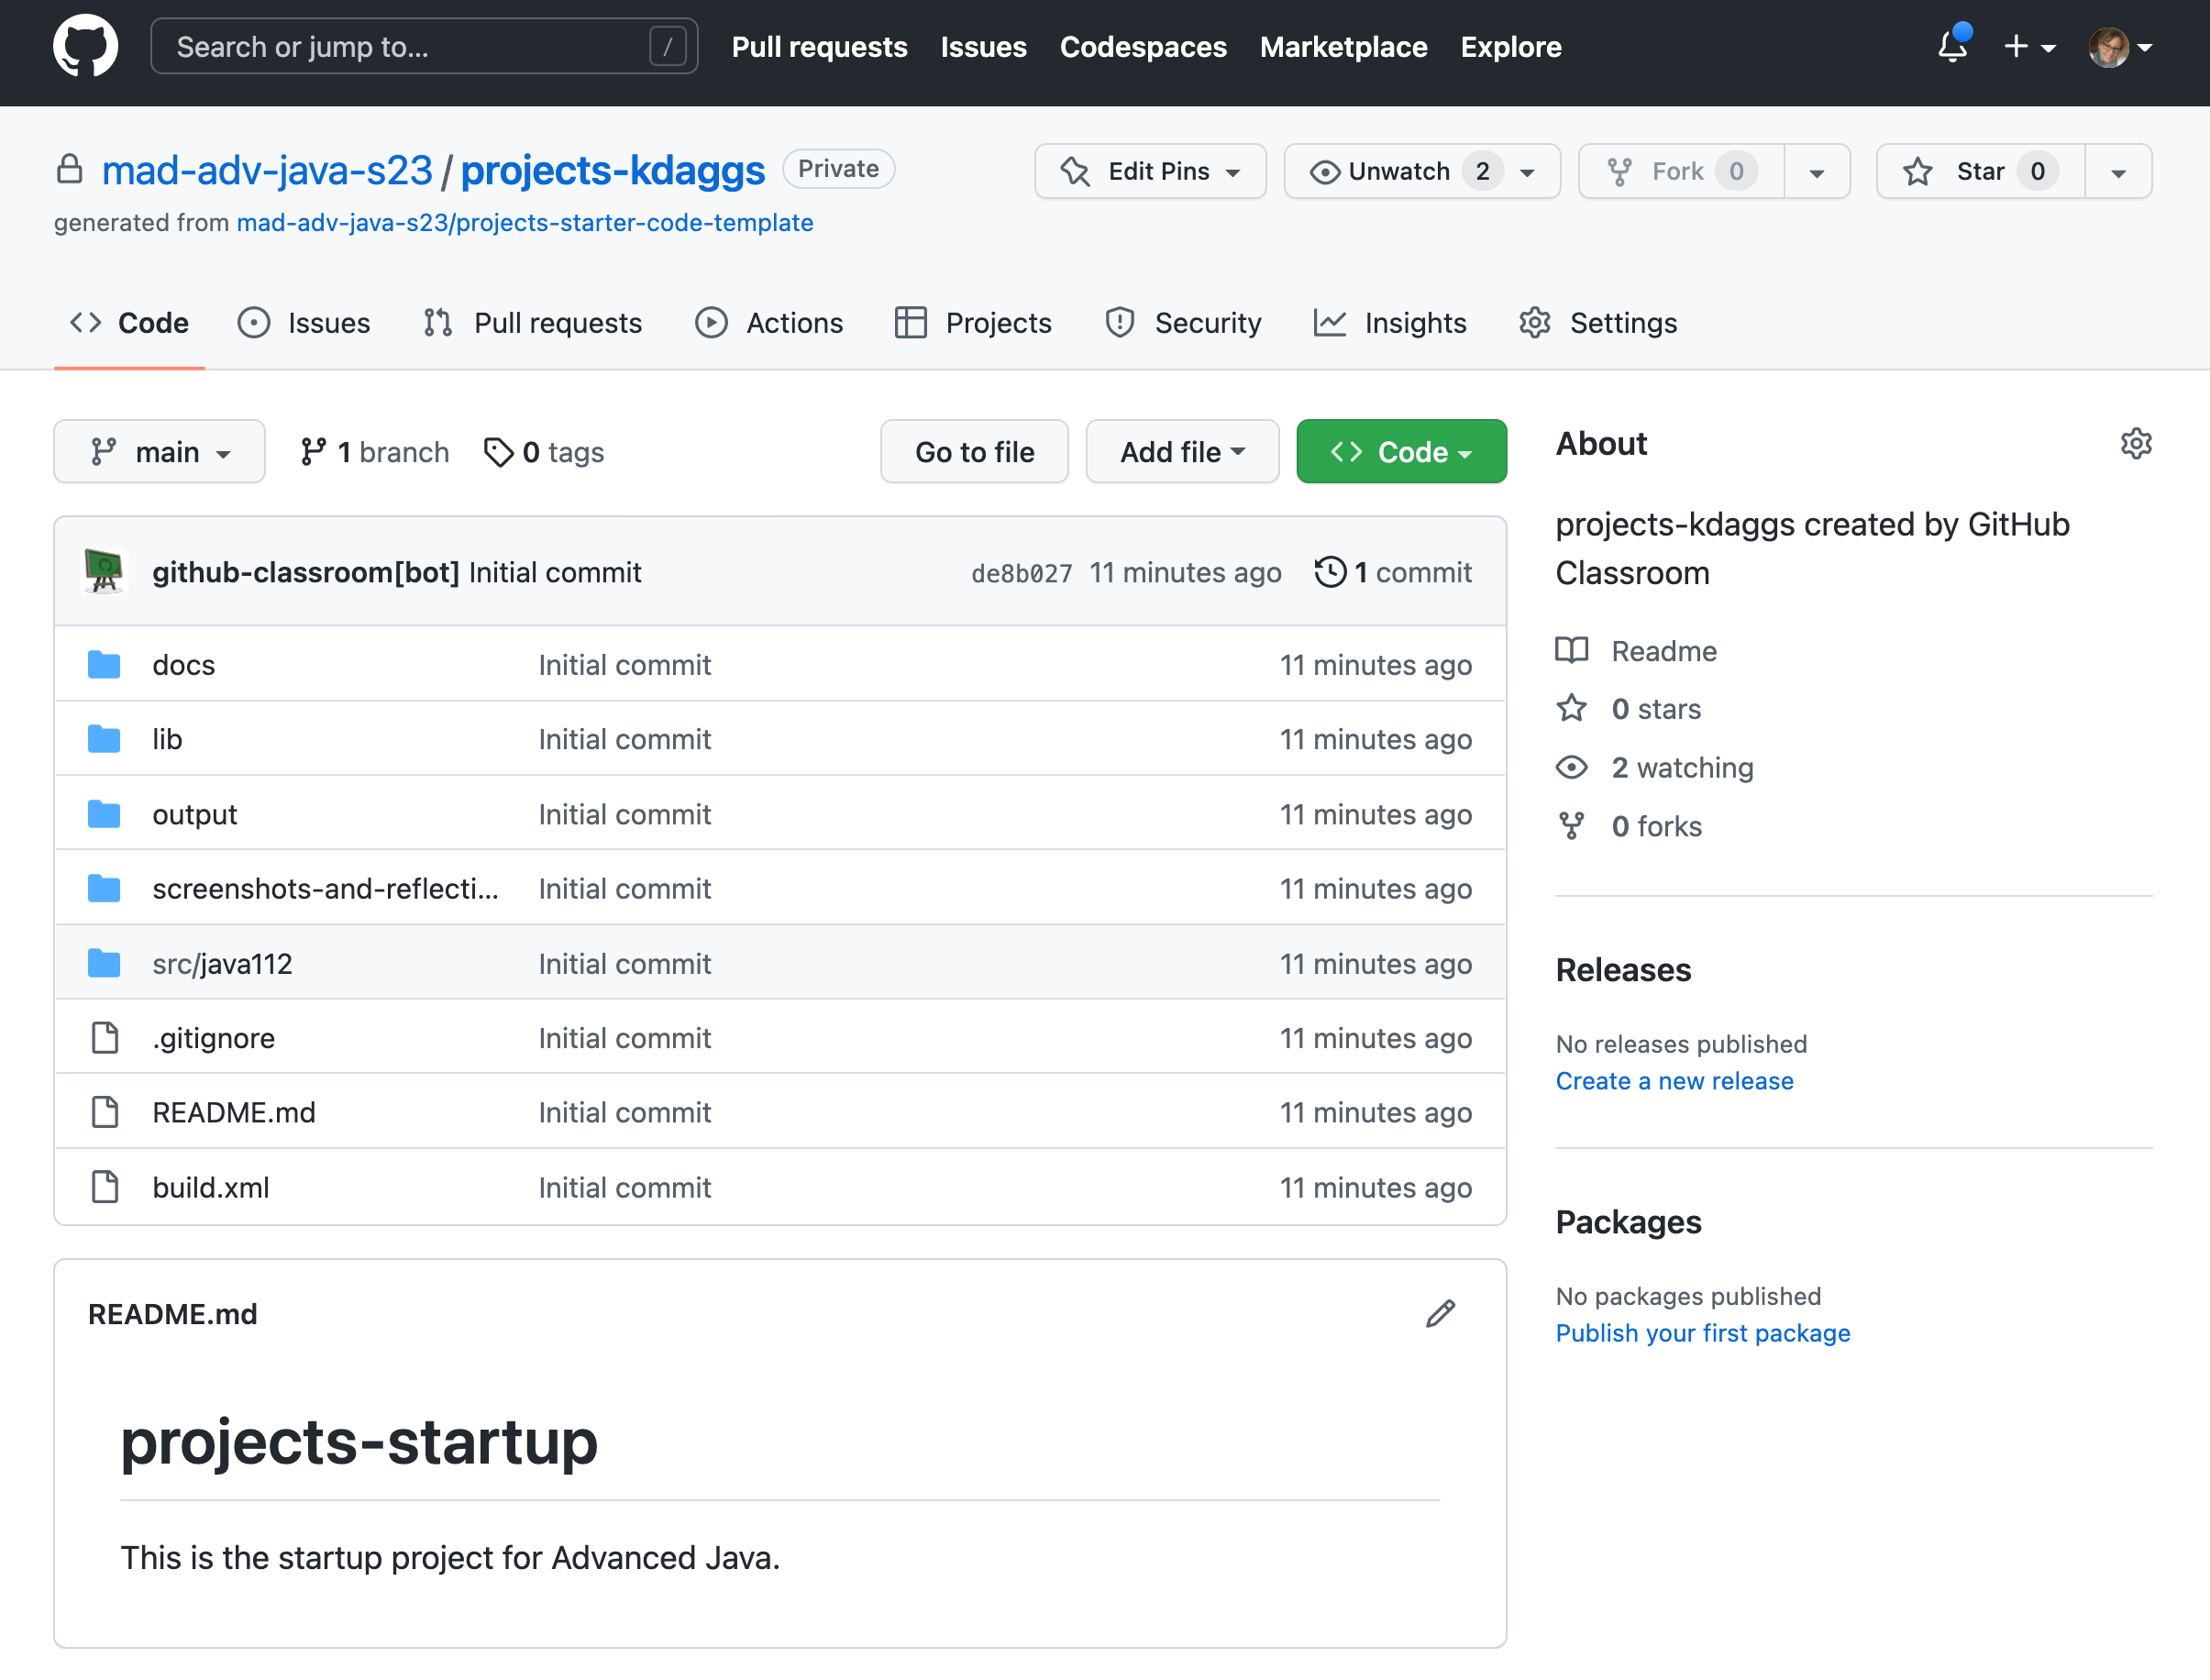Open the output folder

pyautogui.click(x=195, y=814)
